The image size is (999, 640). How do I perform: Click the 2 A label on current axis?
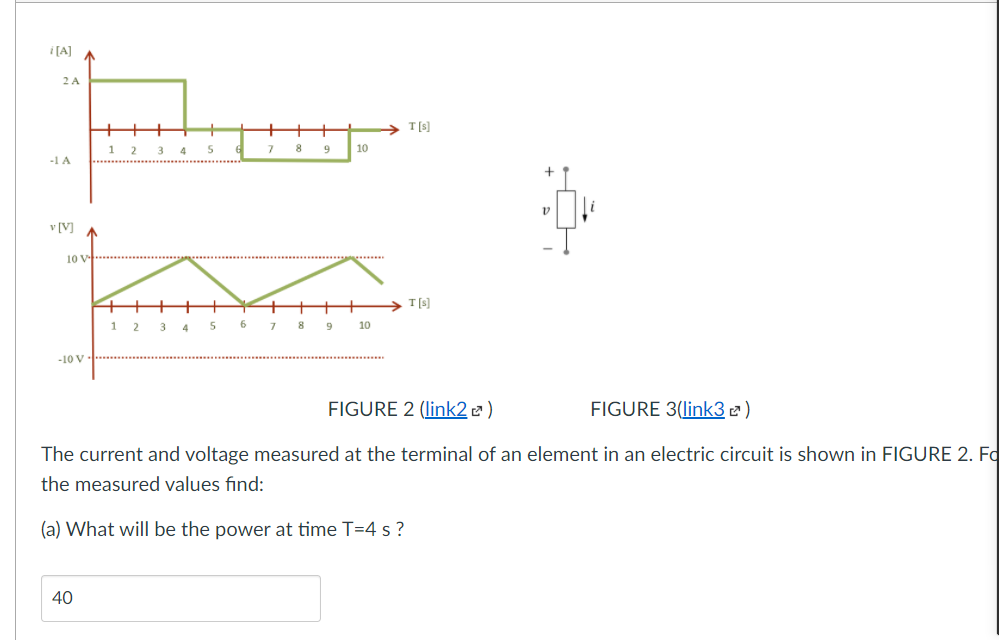tap(71, 81)
